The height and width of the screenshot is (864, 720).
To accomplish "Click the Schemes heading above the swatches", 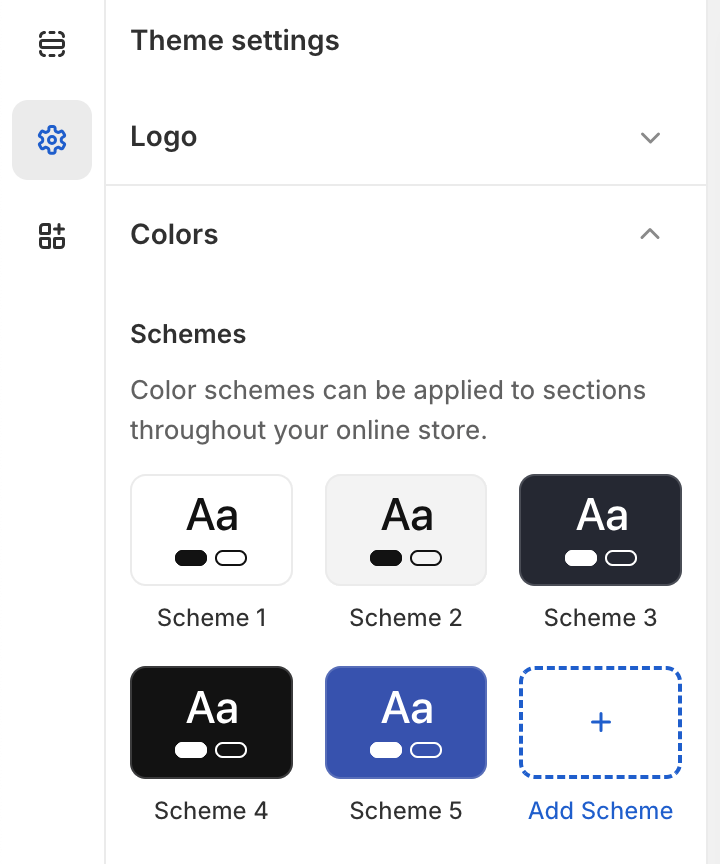I will (188, 334).
